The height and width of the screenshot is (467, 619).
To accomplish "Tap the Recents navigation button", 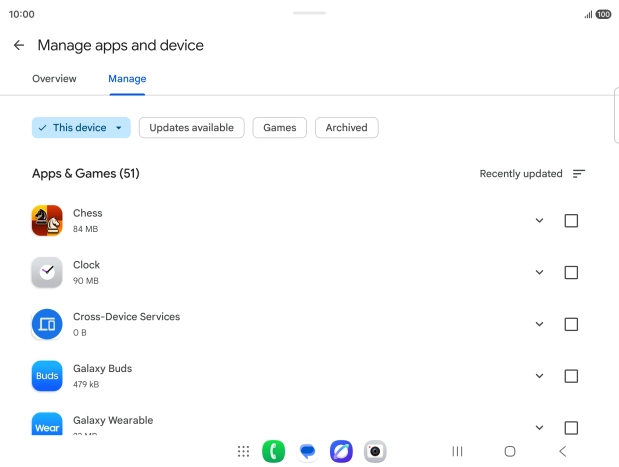I will (x=457, y=451).
